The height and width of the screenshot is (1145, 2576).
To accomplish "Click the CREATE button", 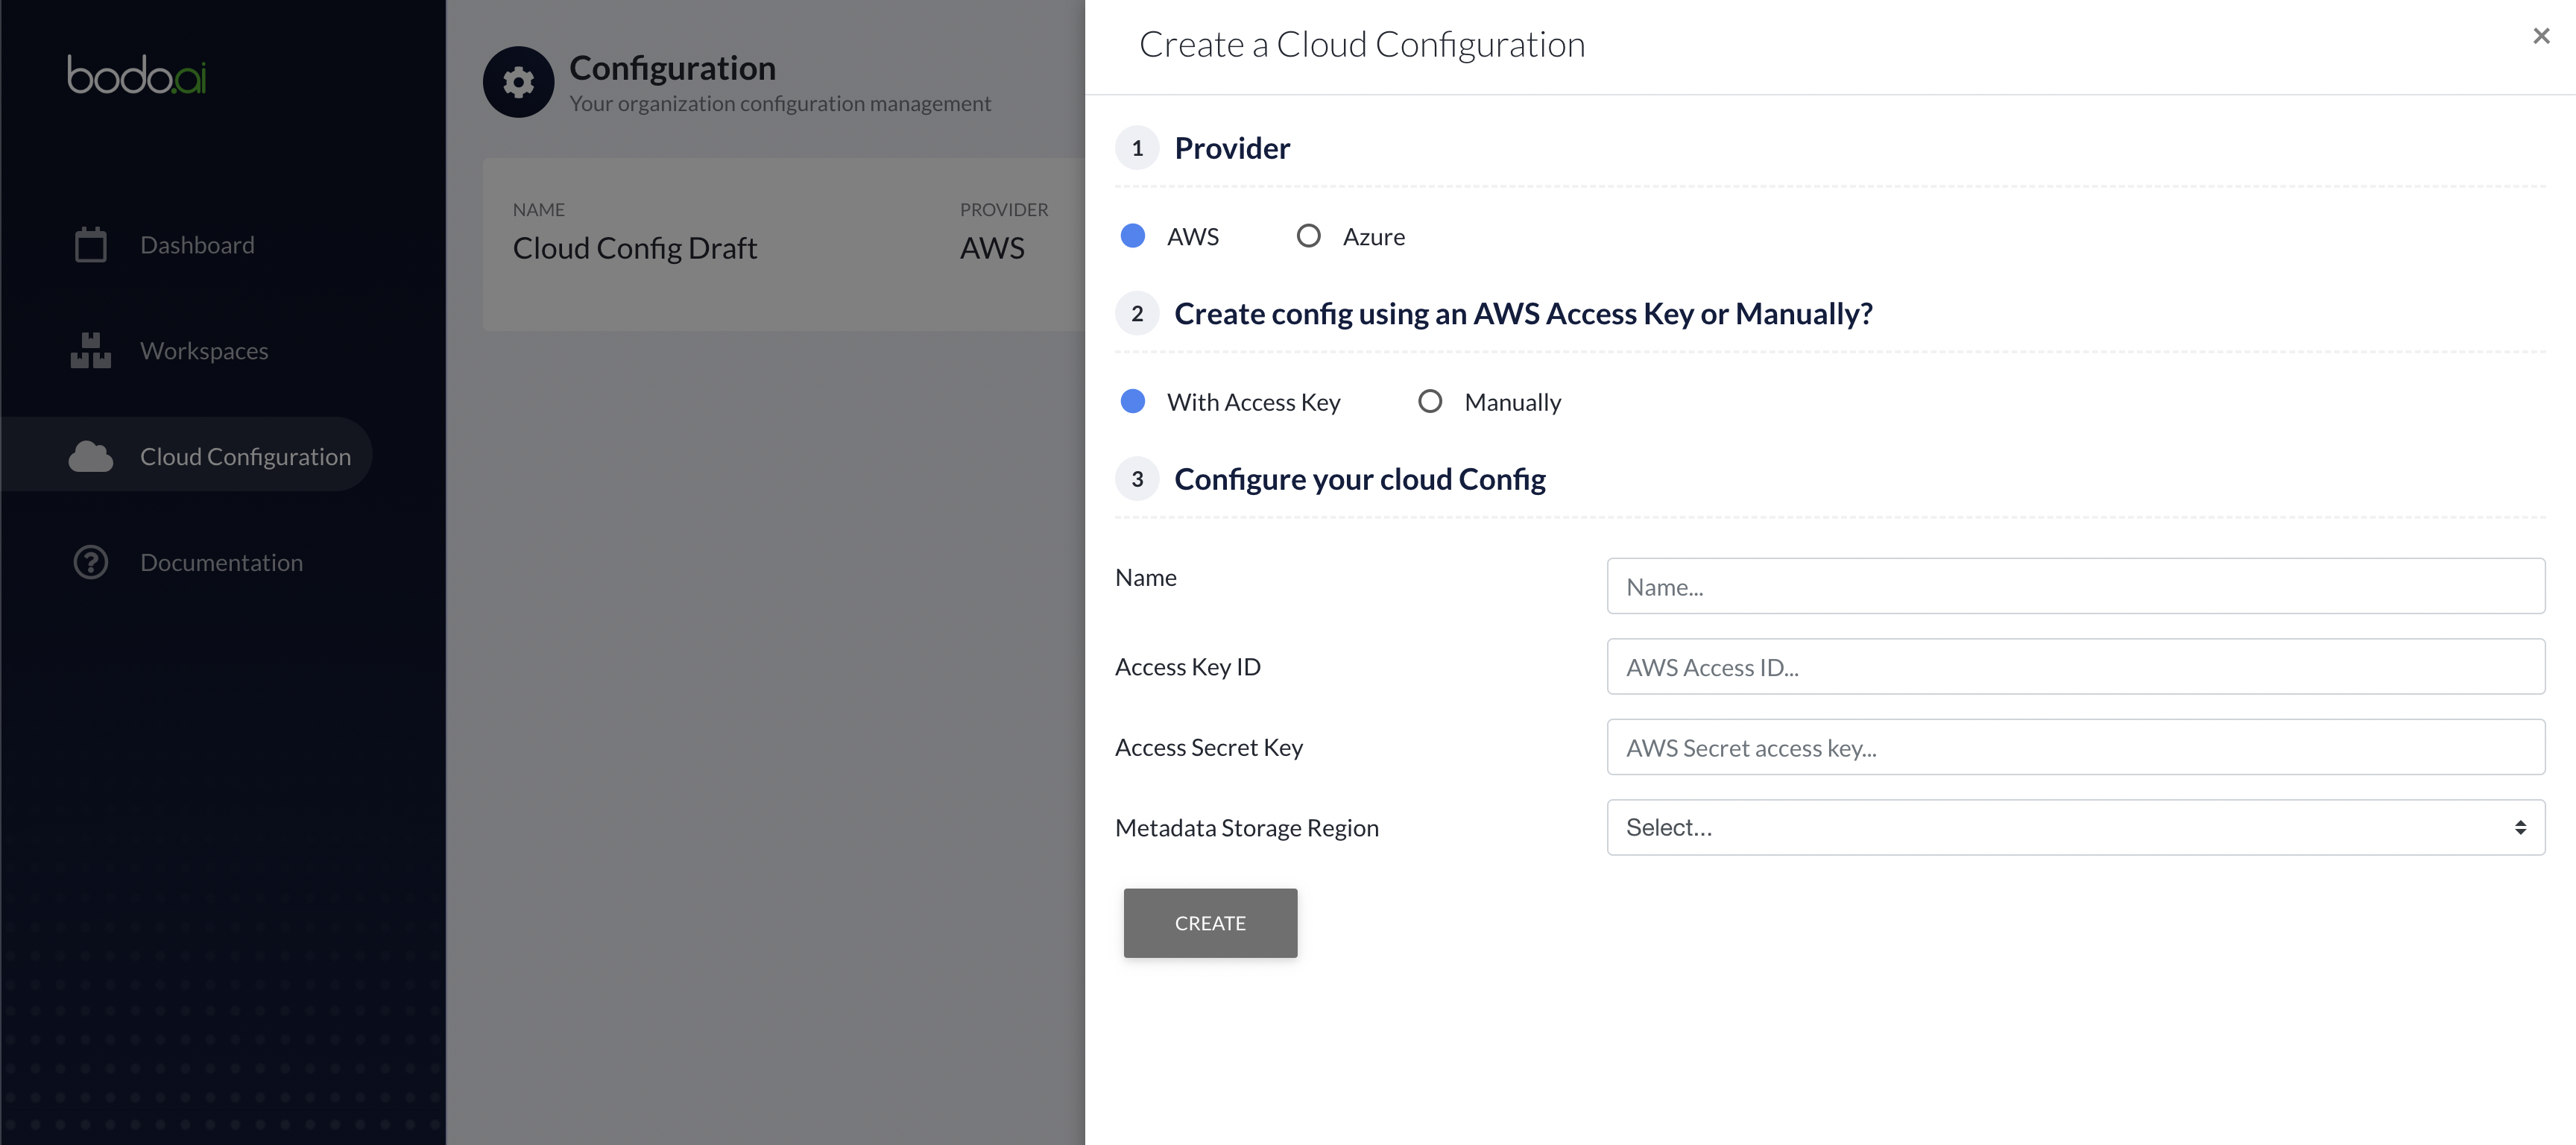I will click(1210, 923).
